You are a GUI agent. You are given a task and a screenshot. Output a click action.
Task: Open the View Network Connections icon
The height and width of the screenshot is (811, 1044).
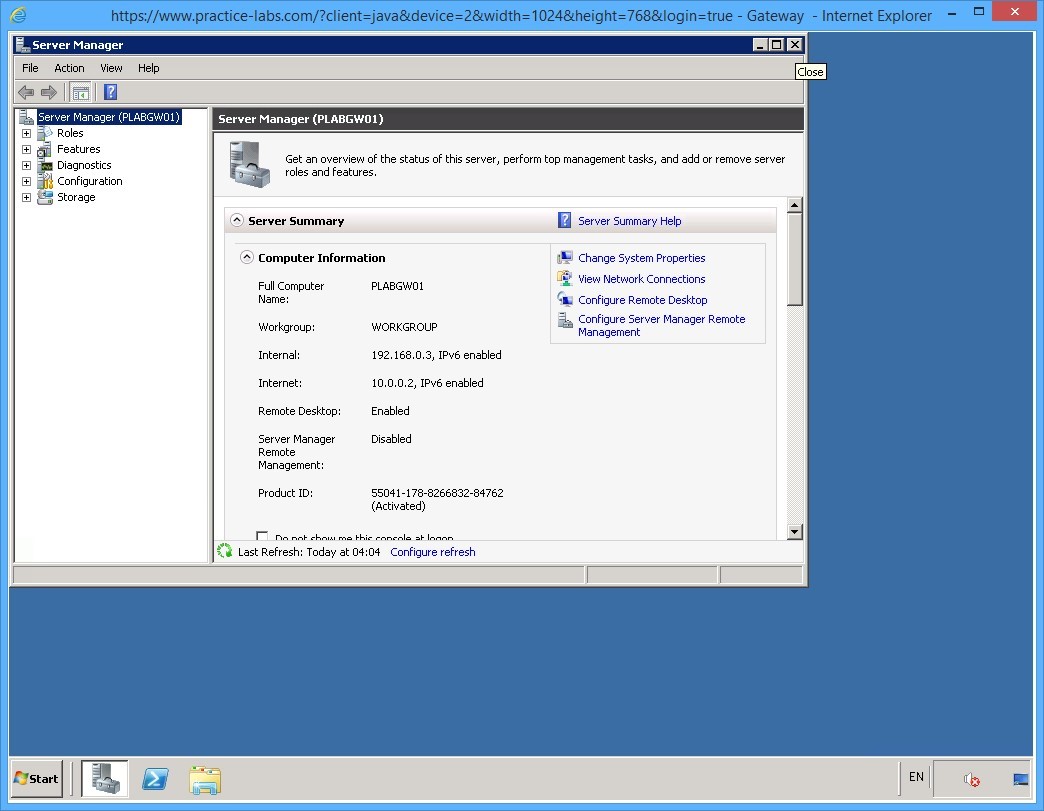(568, 279)
